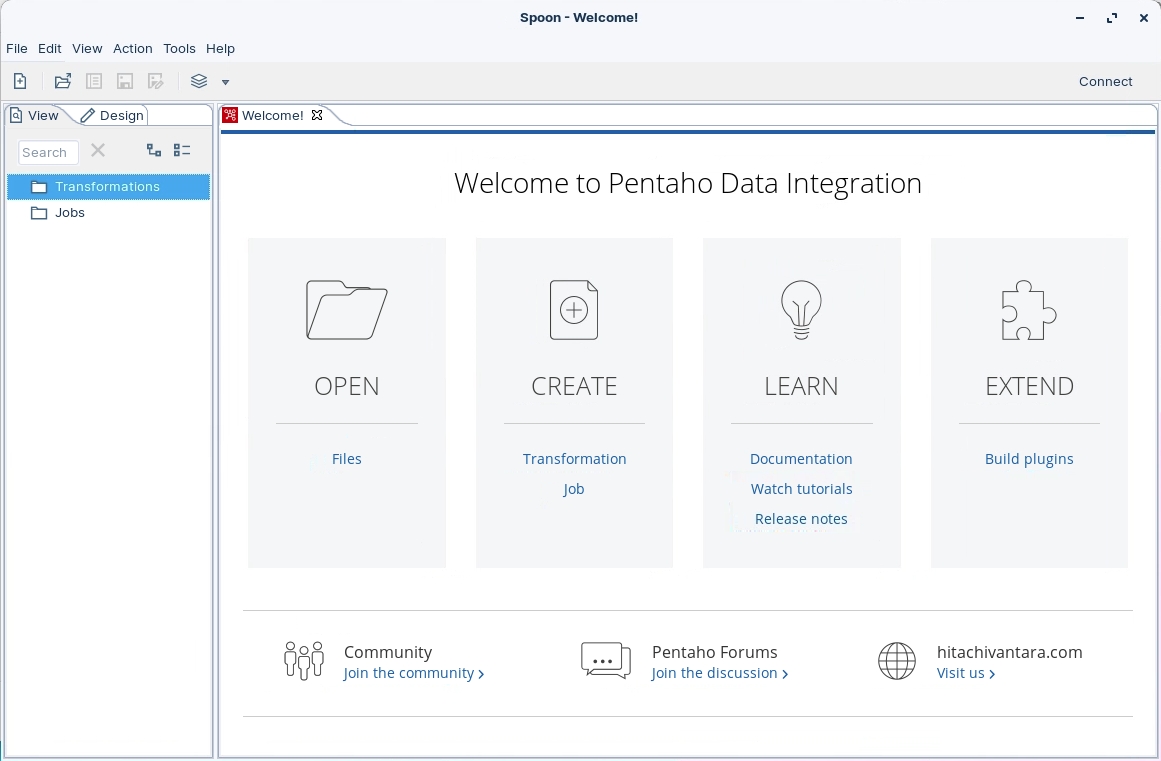Click the LEARN lightbulb icon
Image resolution: width=1161 pixels, height=761 pixels.
pyautogui.click(x=801, y=310)
